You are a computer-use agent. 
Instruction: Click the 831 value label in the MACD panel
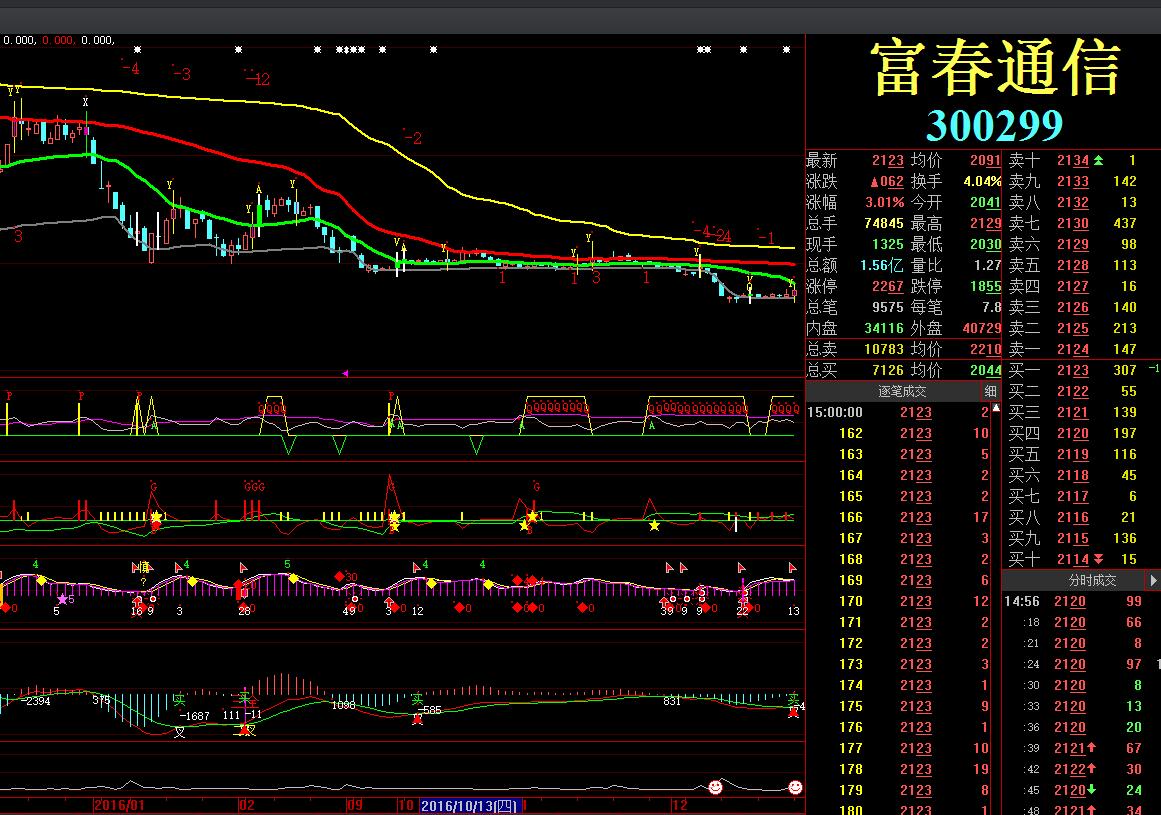pyautogui.click(x=672, y=700)
